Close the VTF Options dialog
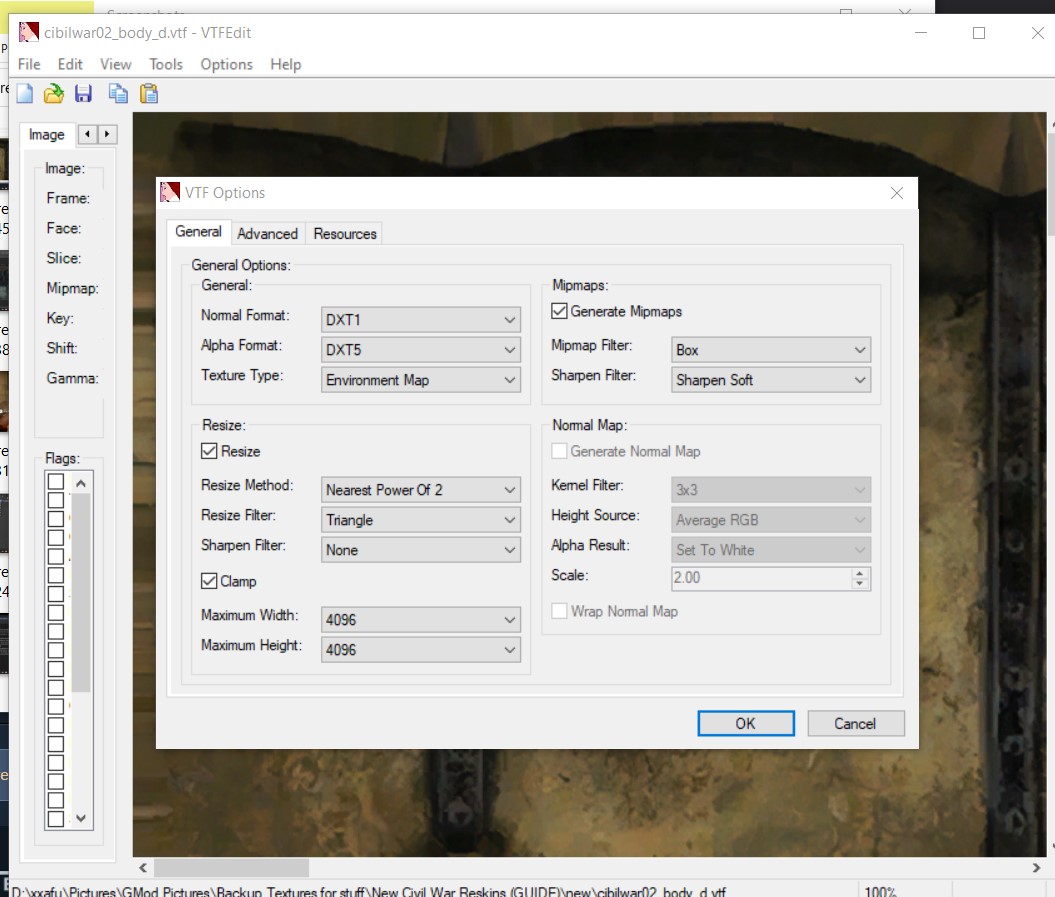 896,193
